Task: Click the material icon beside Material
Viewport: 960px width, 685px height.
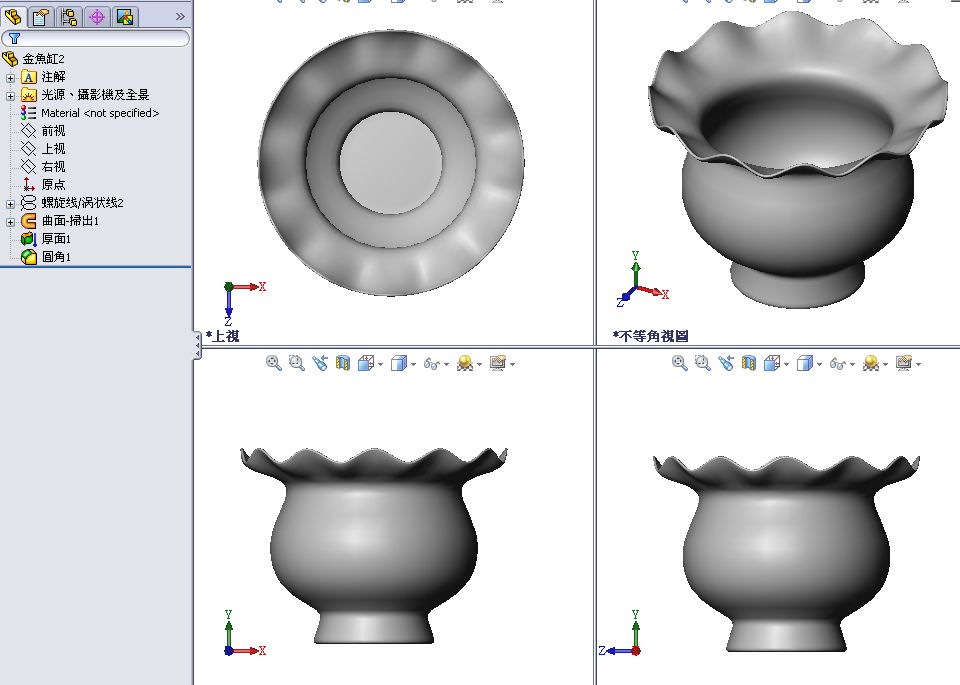Action: click(28, 113)
